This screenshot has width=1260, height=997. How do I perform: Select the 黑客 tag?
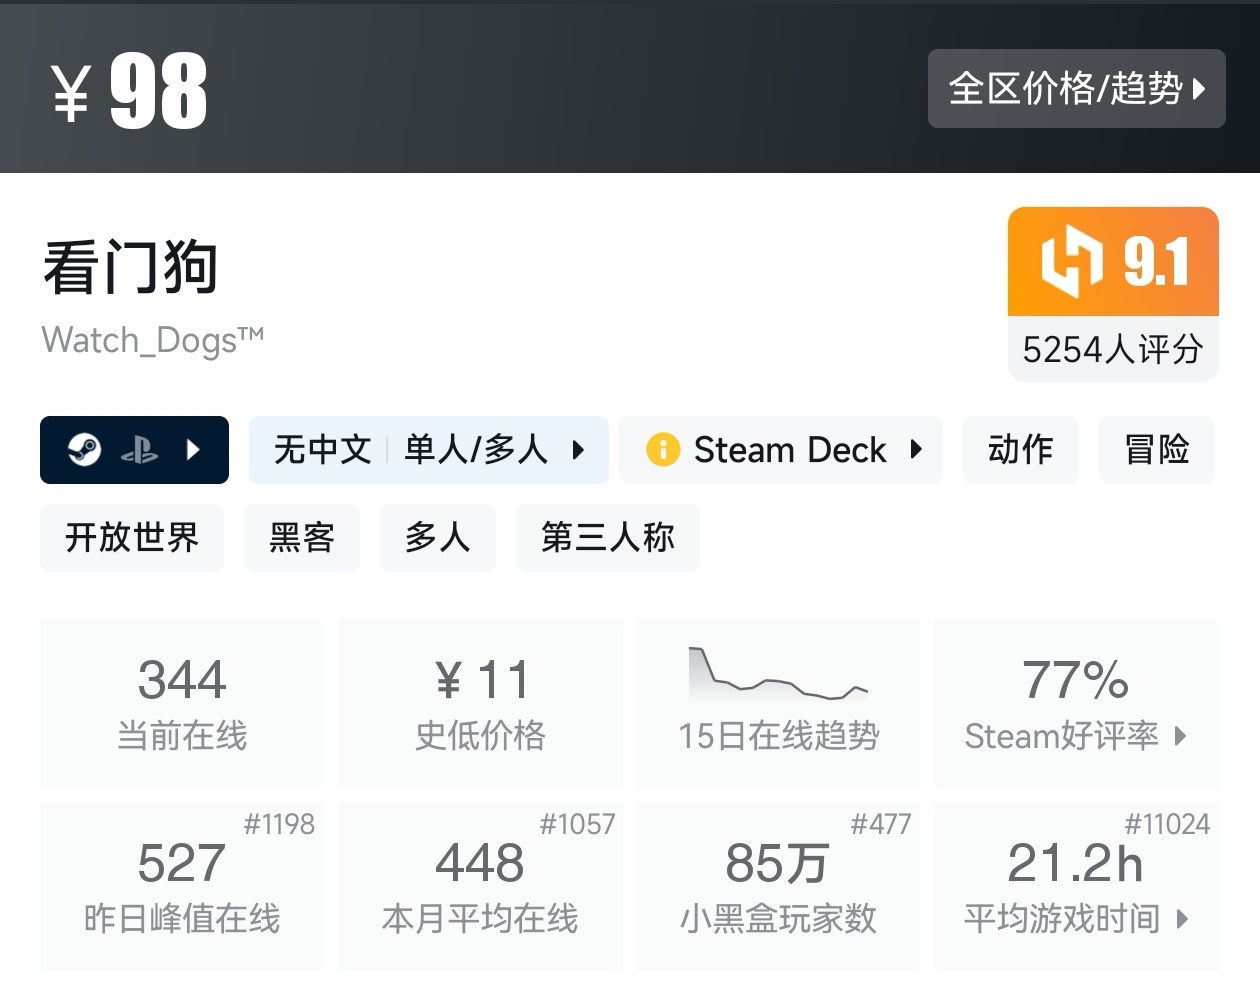click(x=302, y=538)
